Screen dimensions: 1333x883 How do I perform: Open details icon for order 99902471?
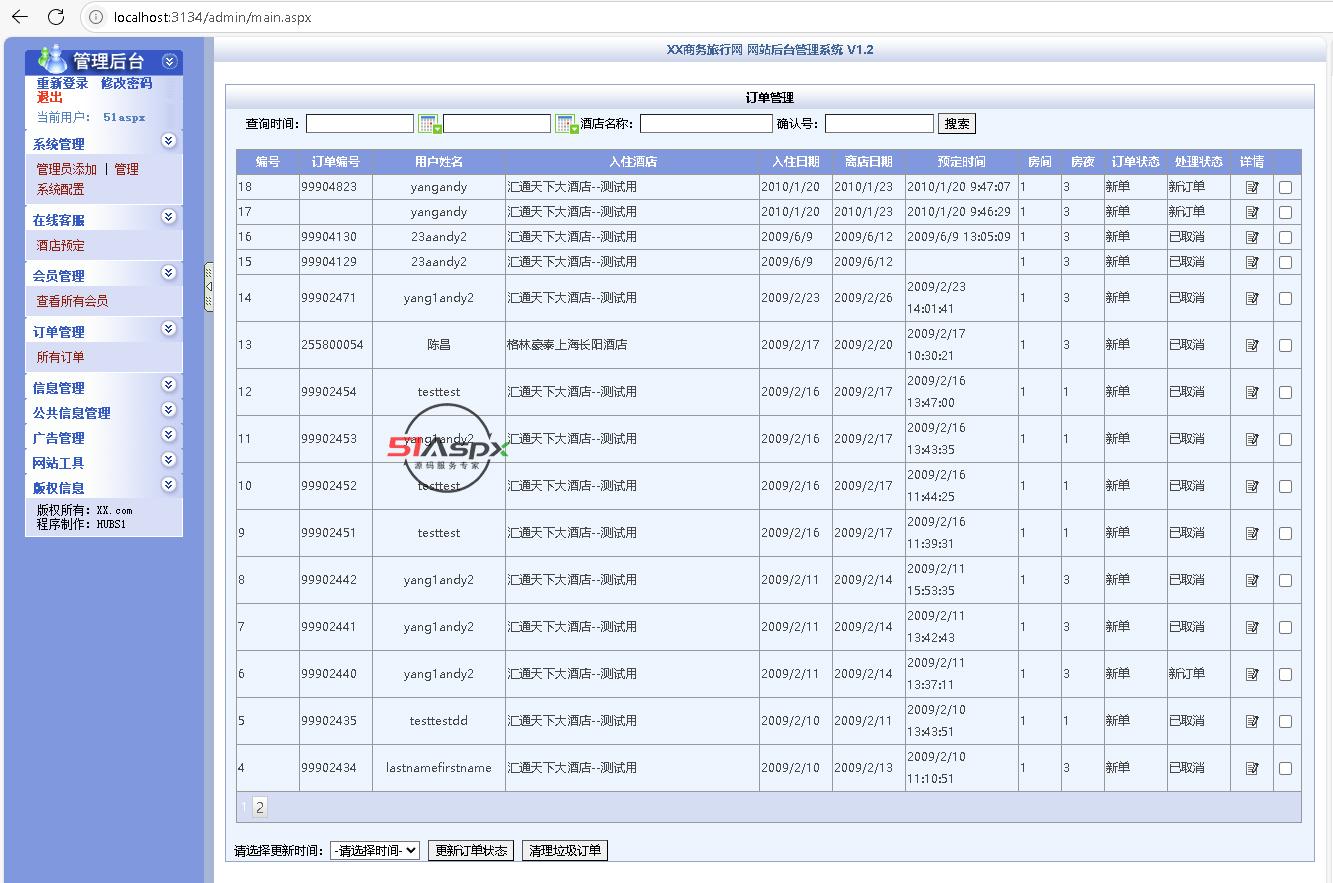click(1252, 298)
